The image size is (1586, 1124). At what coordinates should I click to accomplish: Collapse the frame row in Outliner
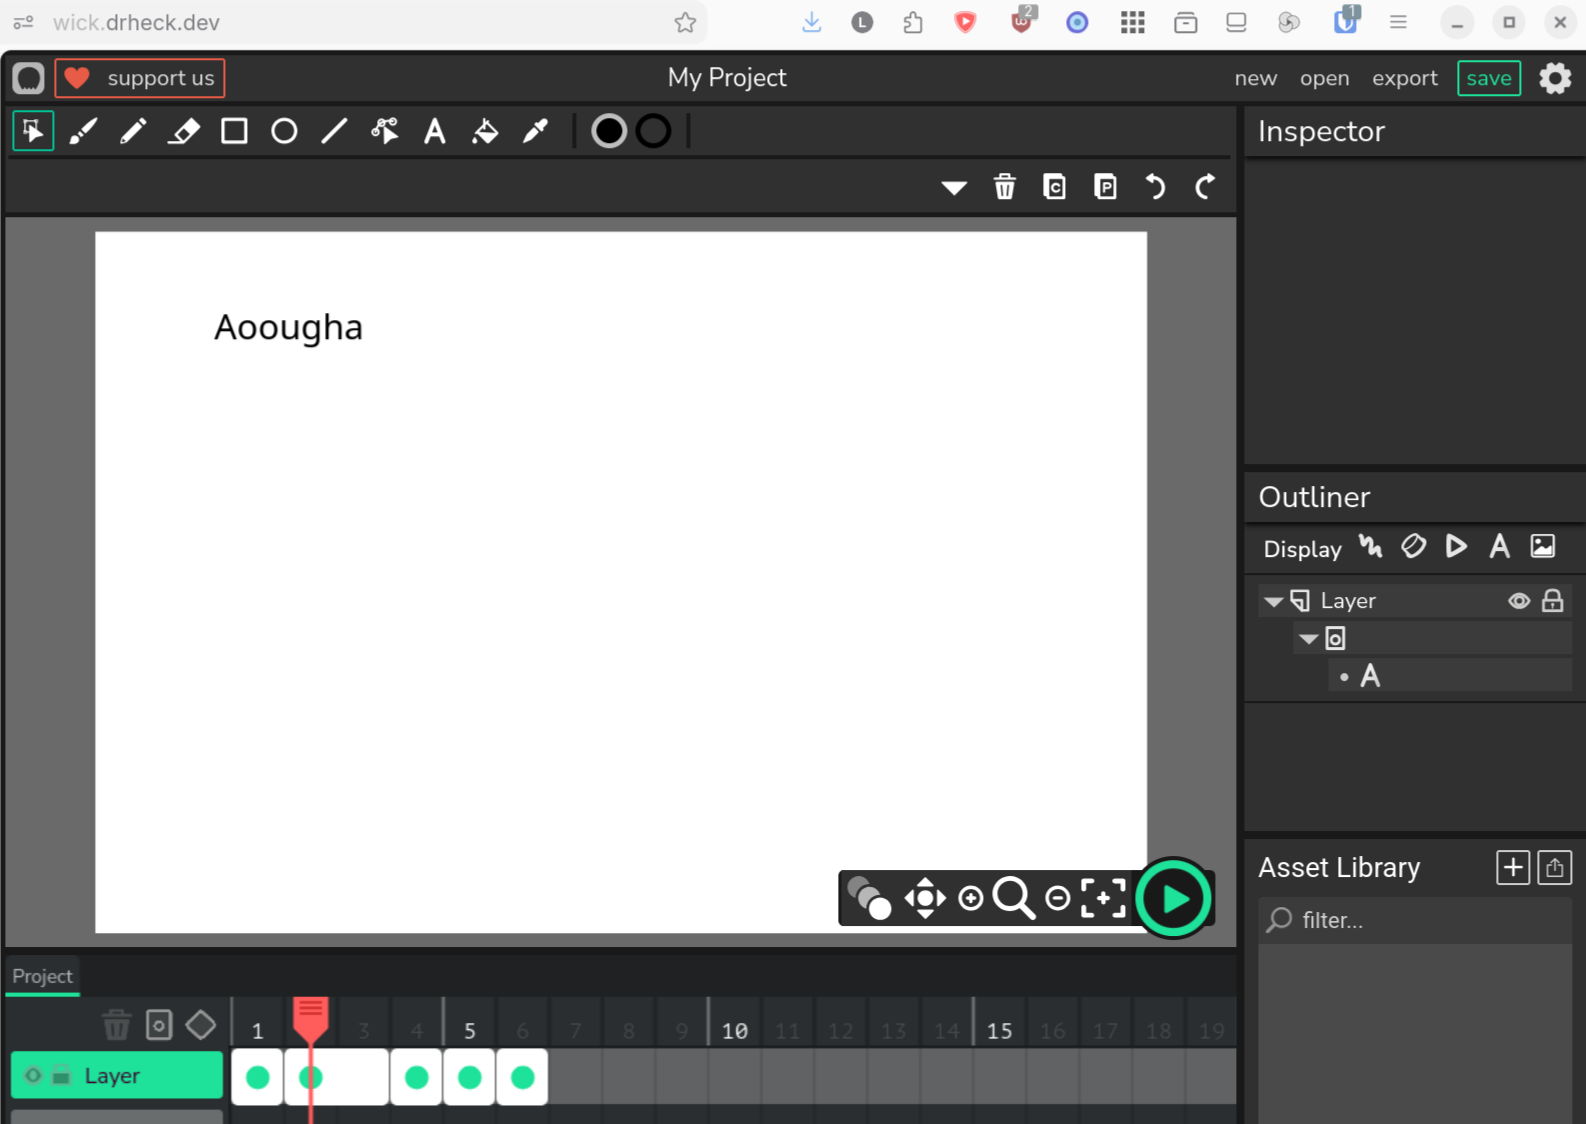[1308, 638]
